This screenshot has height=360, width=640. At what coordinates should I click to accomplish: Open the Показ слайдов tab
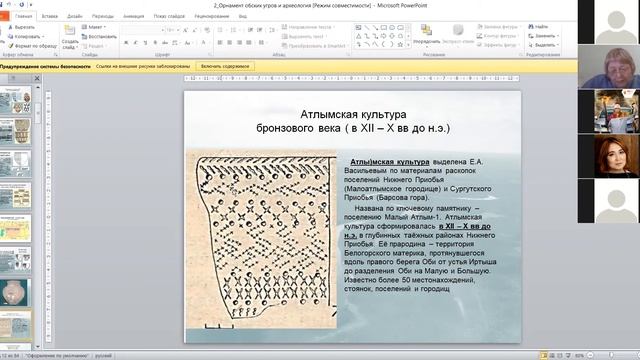coord(169,16)
